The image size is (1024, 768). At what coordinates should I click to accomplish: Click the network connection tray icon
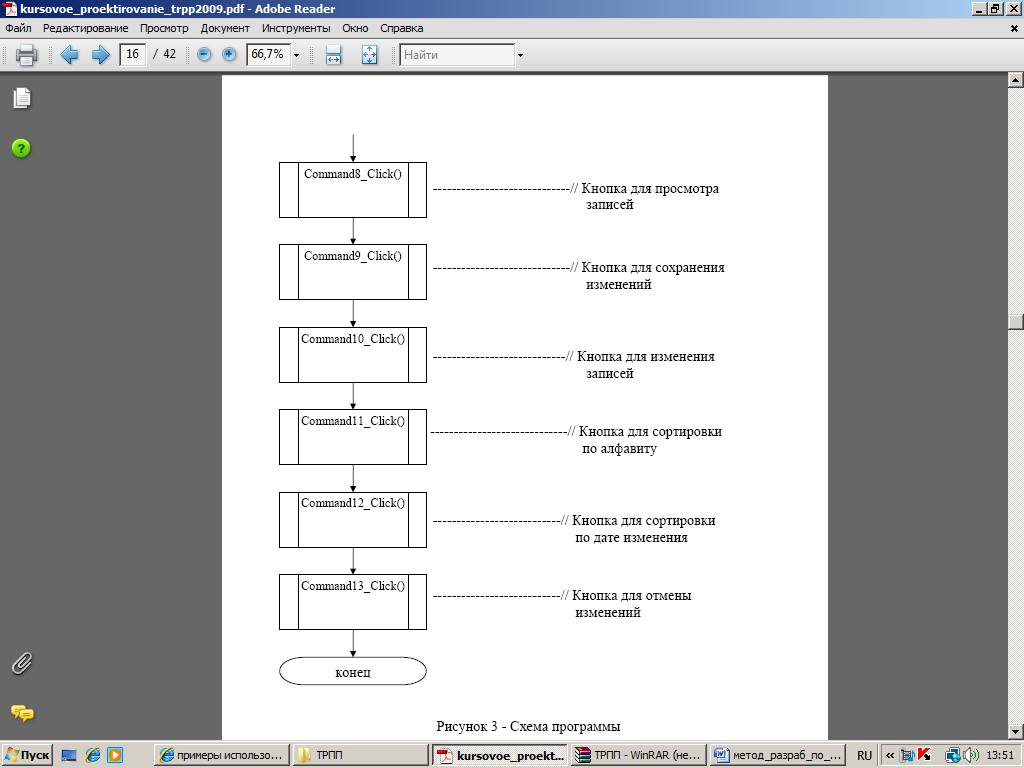coord(952,756)
